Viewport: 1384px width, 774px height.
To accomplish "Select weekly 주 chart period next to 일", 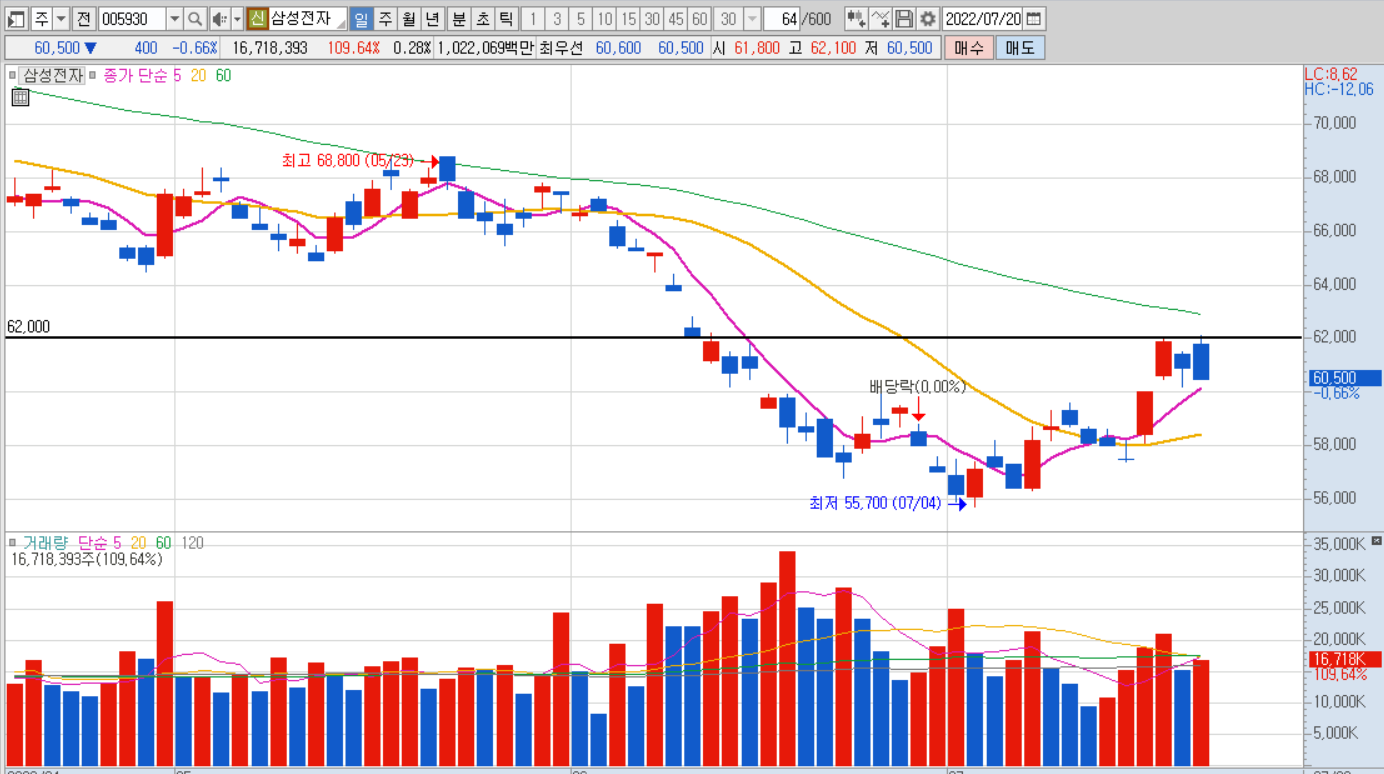I will 385,19.
